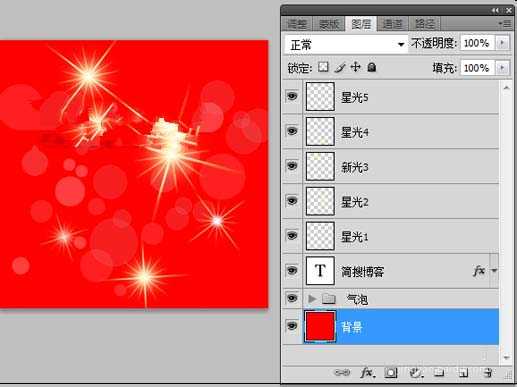Viewport: 517px width, 387px height.
Task: Enable lock image pixels brush icon
Action: (339, 67)
